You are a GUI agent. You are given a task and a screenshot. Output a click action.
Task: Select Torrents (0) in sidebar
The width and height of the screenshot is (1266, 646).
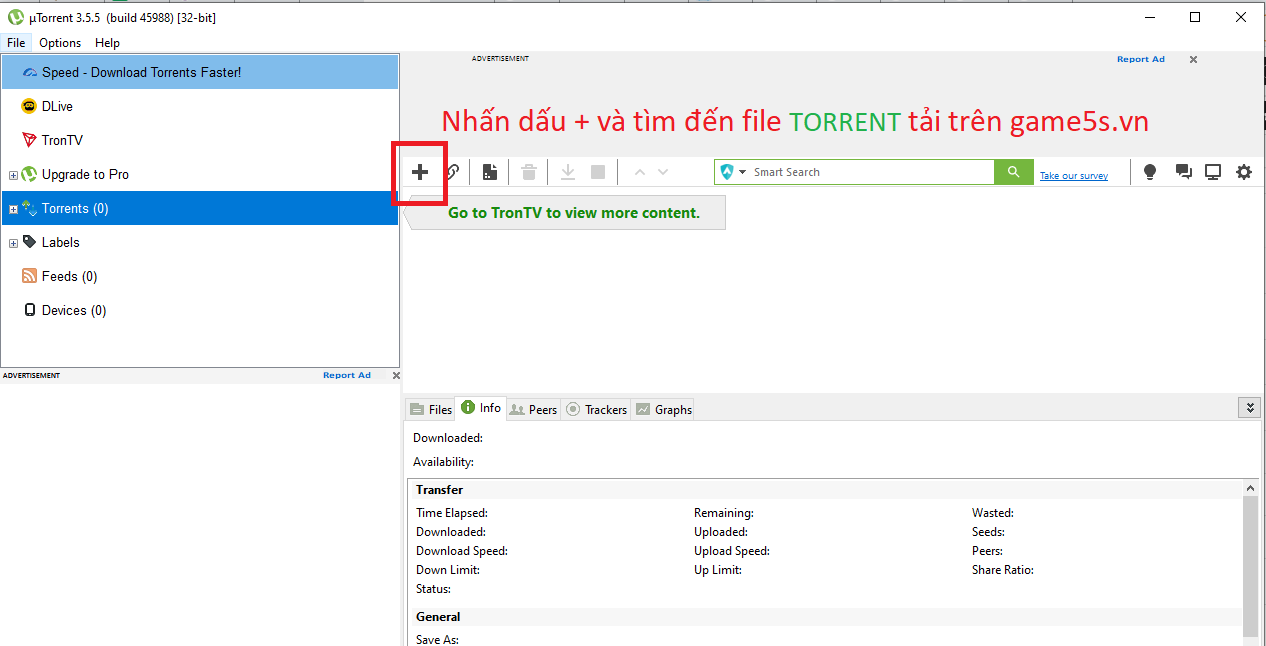[x=200, y=208]
